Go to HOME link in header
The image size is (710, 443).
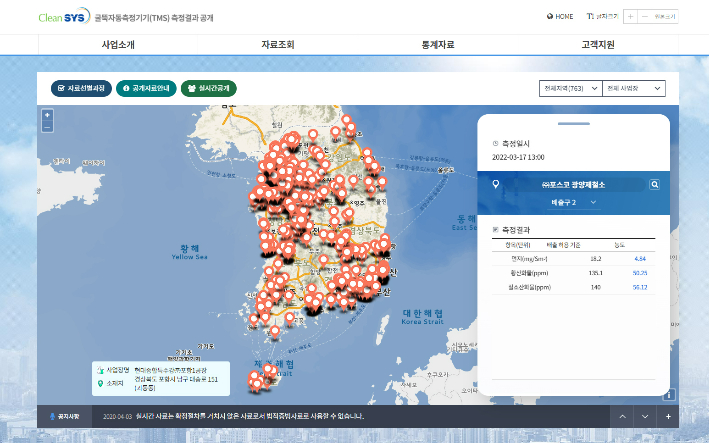pyautogui.click(x=559, y=17)
